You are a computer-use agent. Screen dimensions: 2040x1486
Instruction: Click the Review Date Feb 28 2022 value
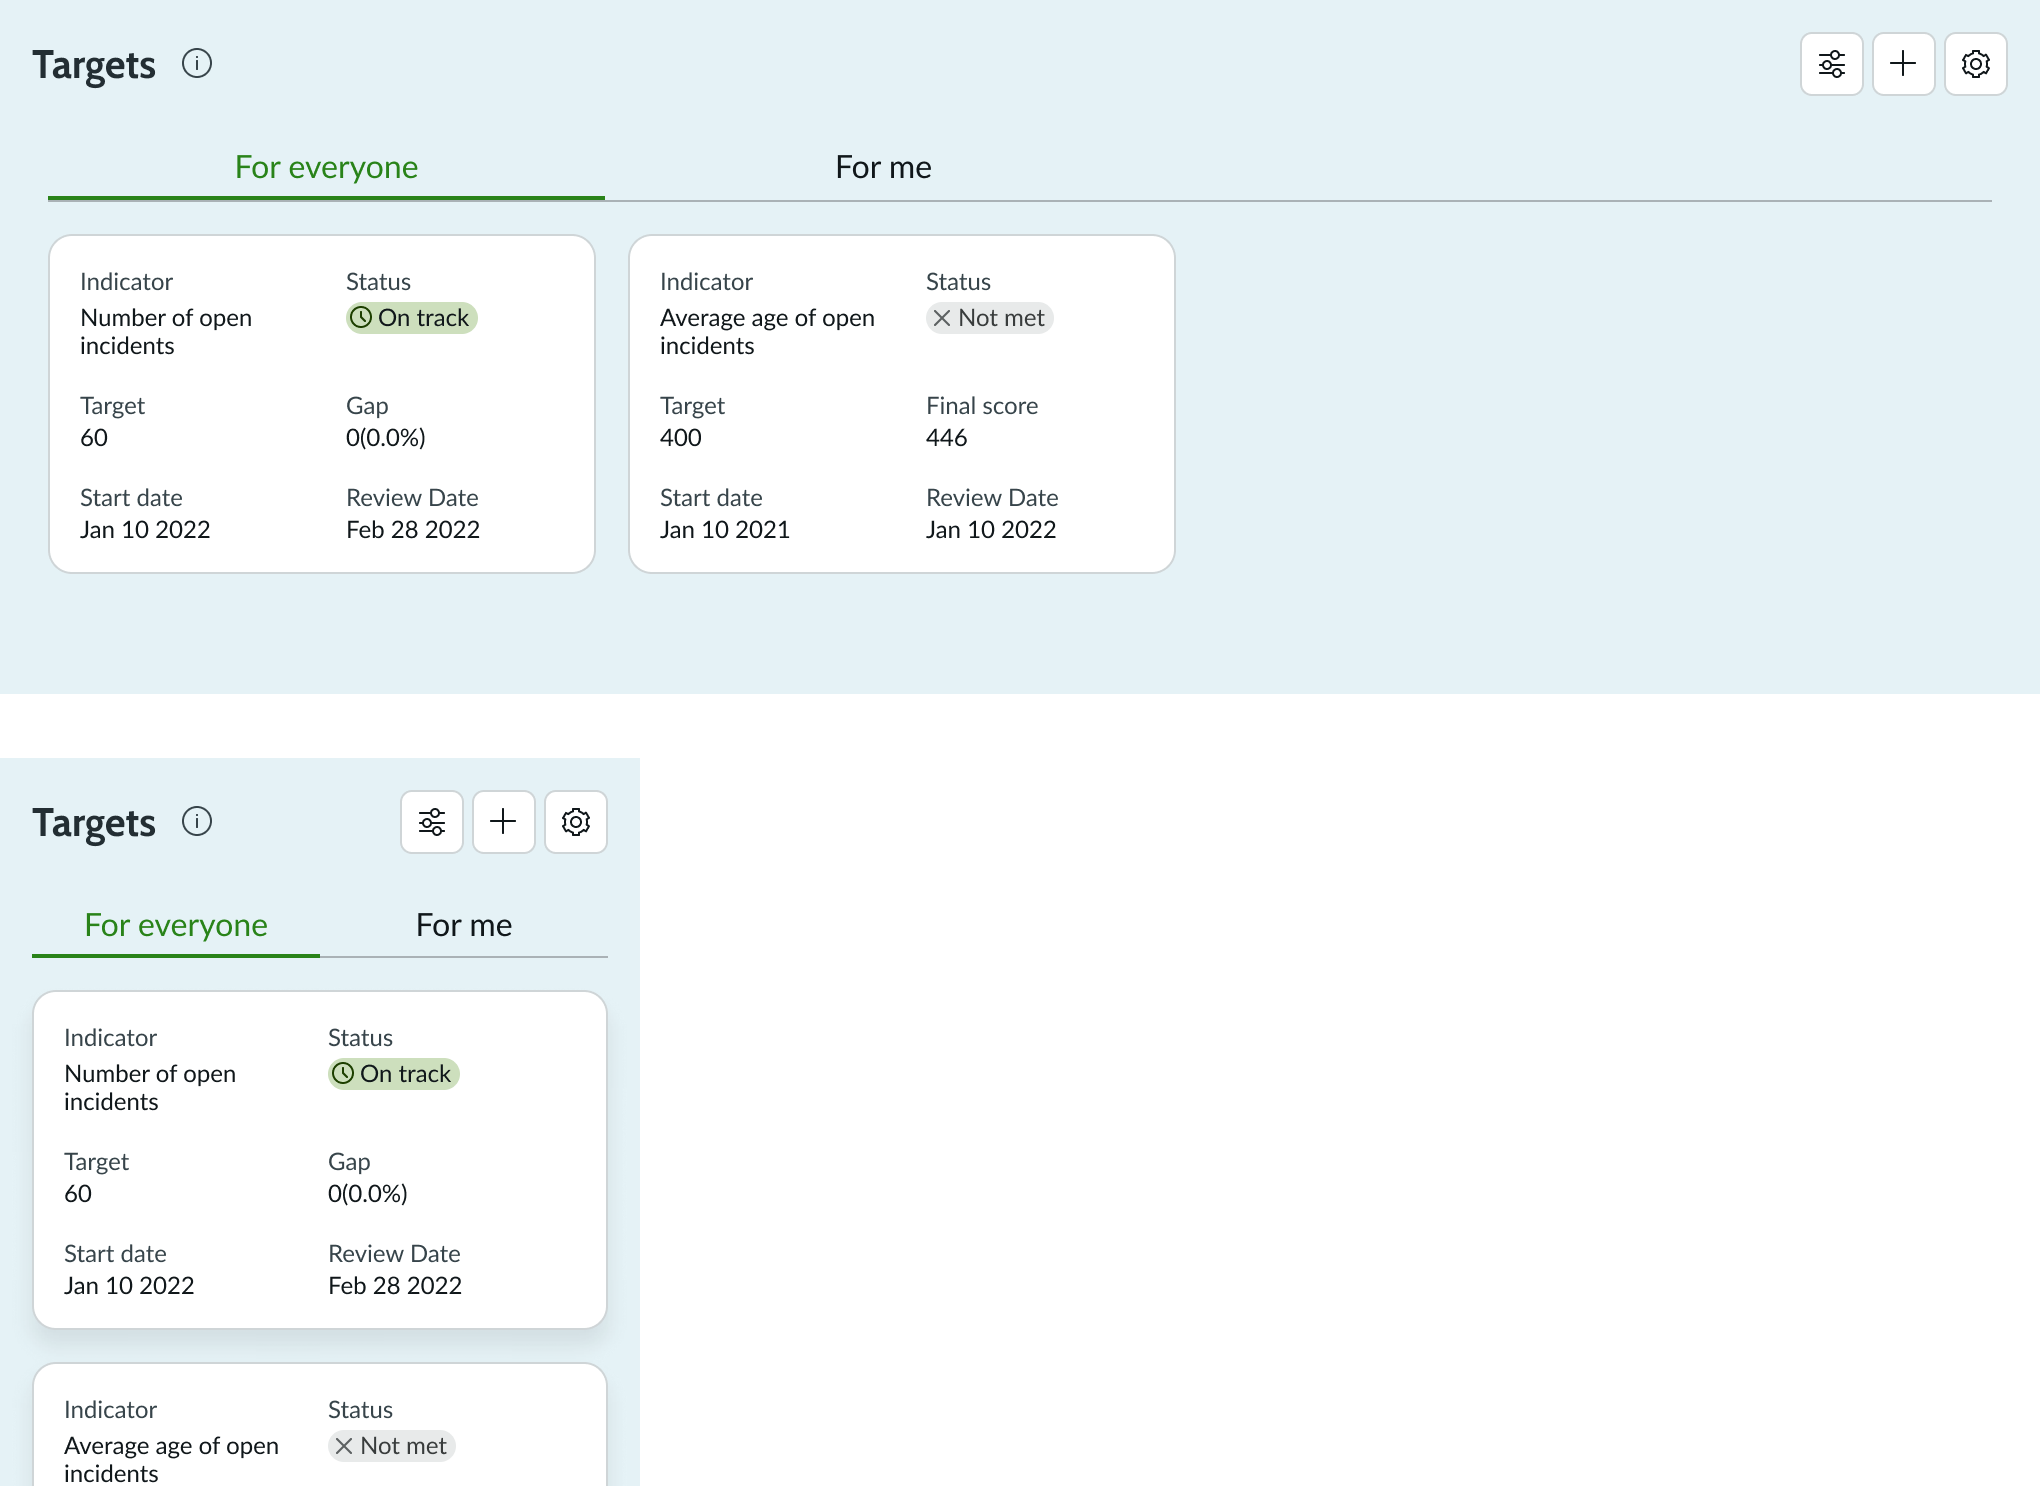(413, 530)
